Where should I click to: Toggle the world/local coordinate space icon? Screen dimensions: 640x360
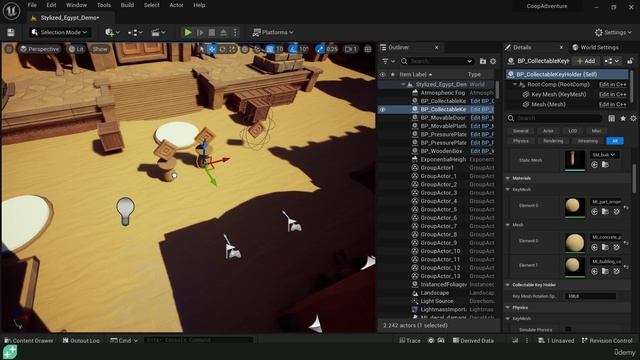click(x=245, y=49)
